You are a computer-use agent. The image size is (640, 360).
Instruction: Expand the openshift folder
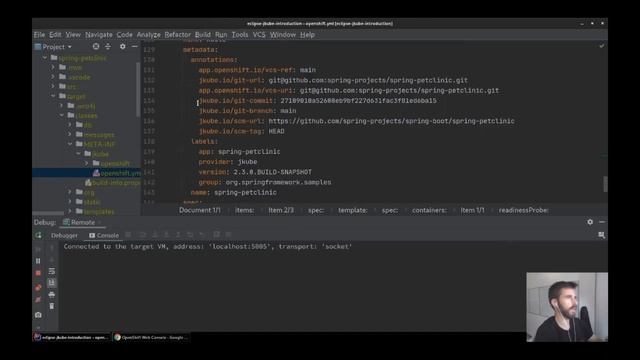pos(87,163)
